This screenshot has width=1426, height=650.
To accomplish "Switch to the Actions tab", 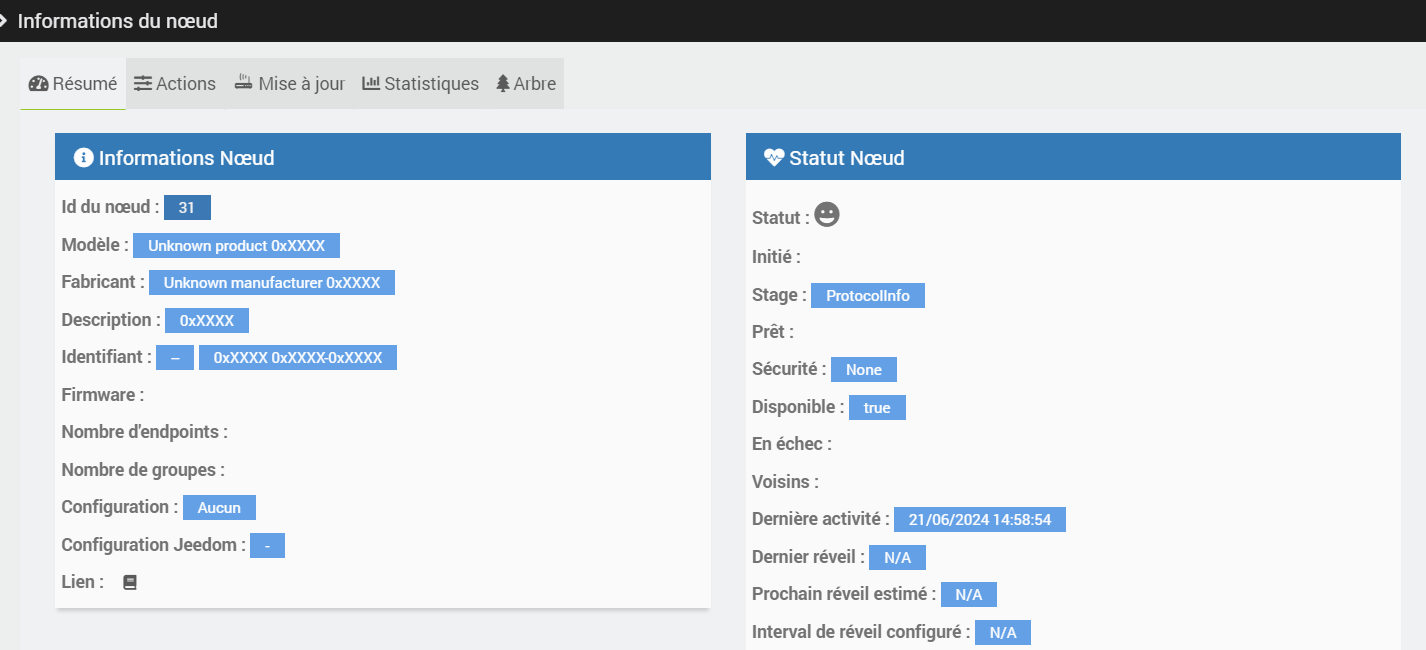I will [175, 84].
